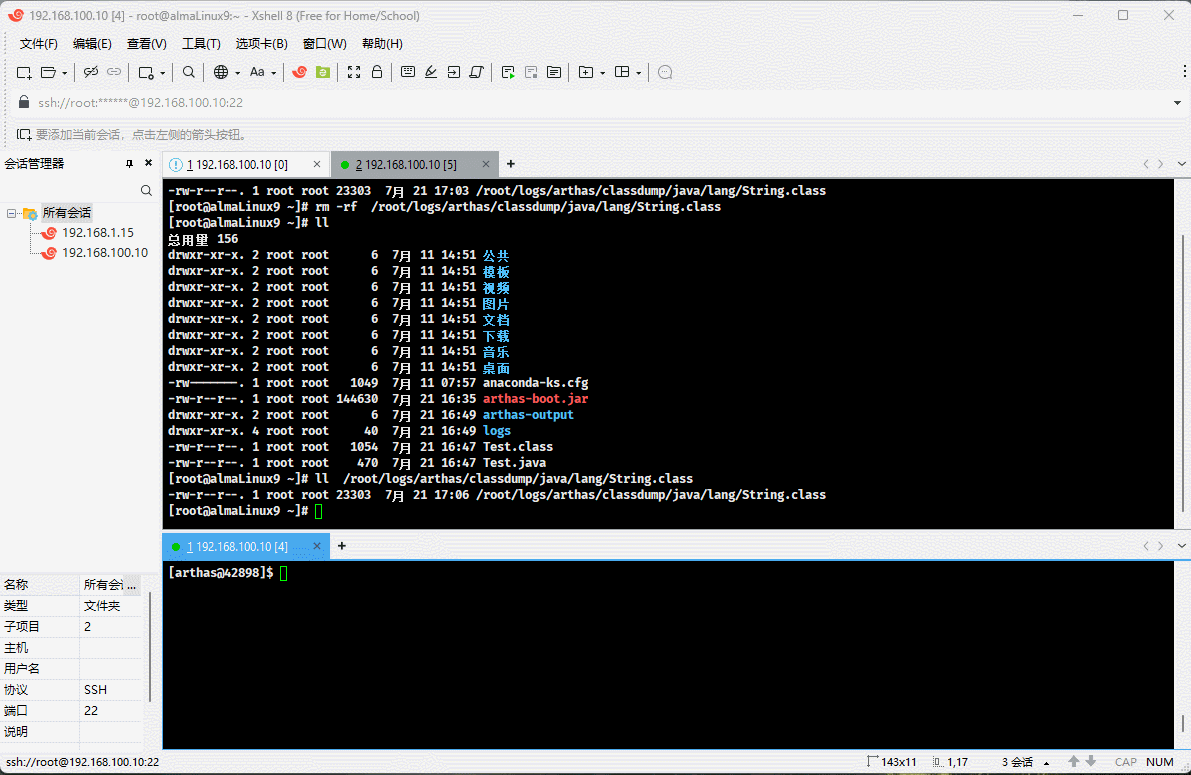Open the 工具(T) menu
1191x775 pixels.
[201, 43]
